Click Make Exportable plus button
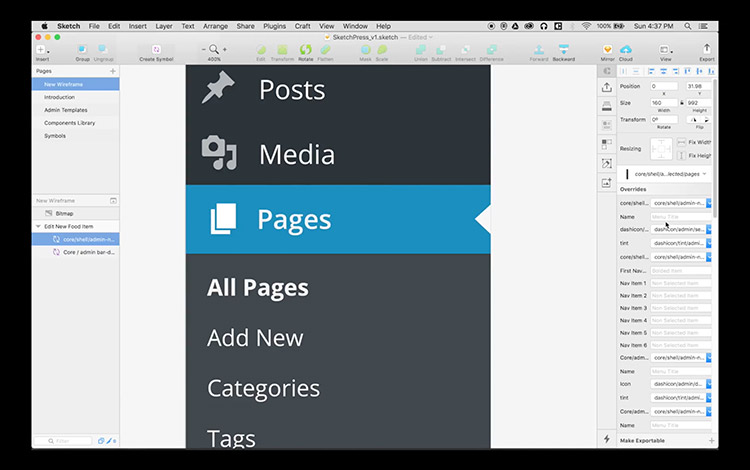The image size is (750, 470). (711, 441)
